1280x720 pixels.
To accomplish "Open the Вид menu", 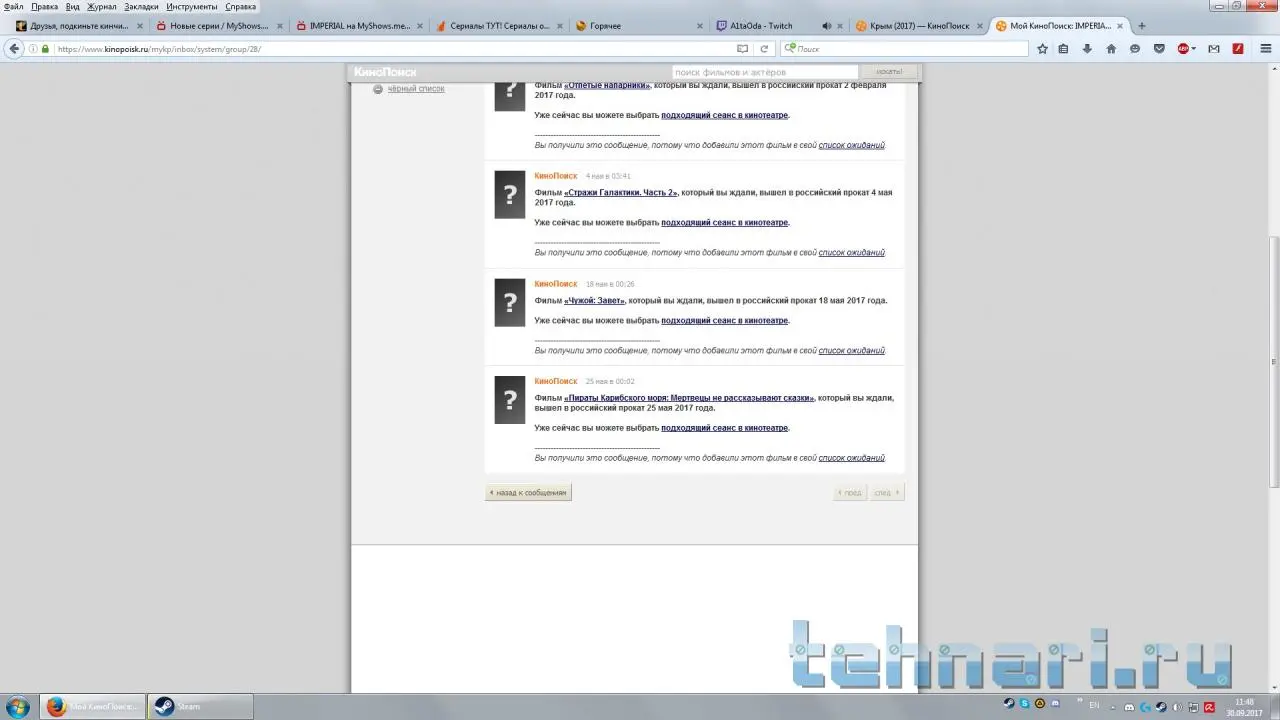I will pyautogui.click(x=73, y=6).
